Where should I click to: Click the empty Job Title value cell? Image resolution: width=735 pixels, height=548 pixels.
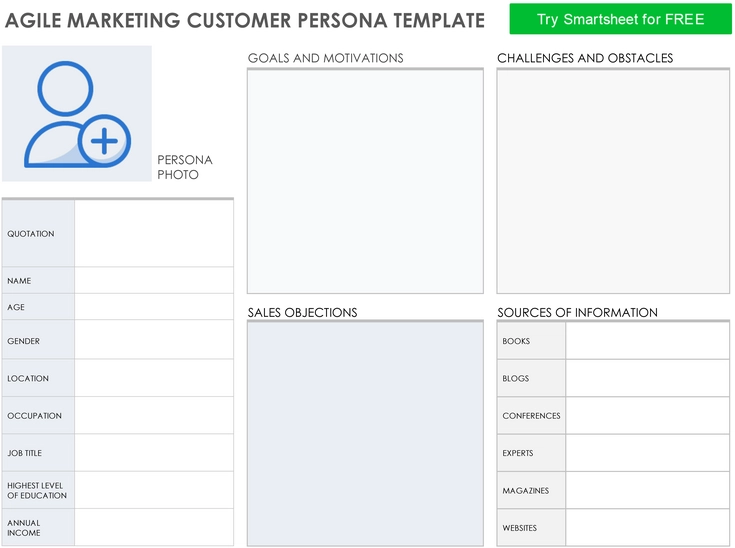[x=154, y=453]
